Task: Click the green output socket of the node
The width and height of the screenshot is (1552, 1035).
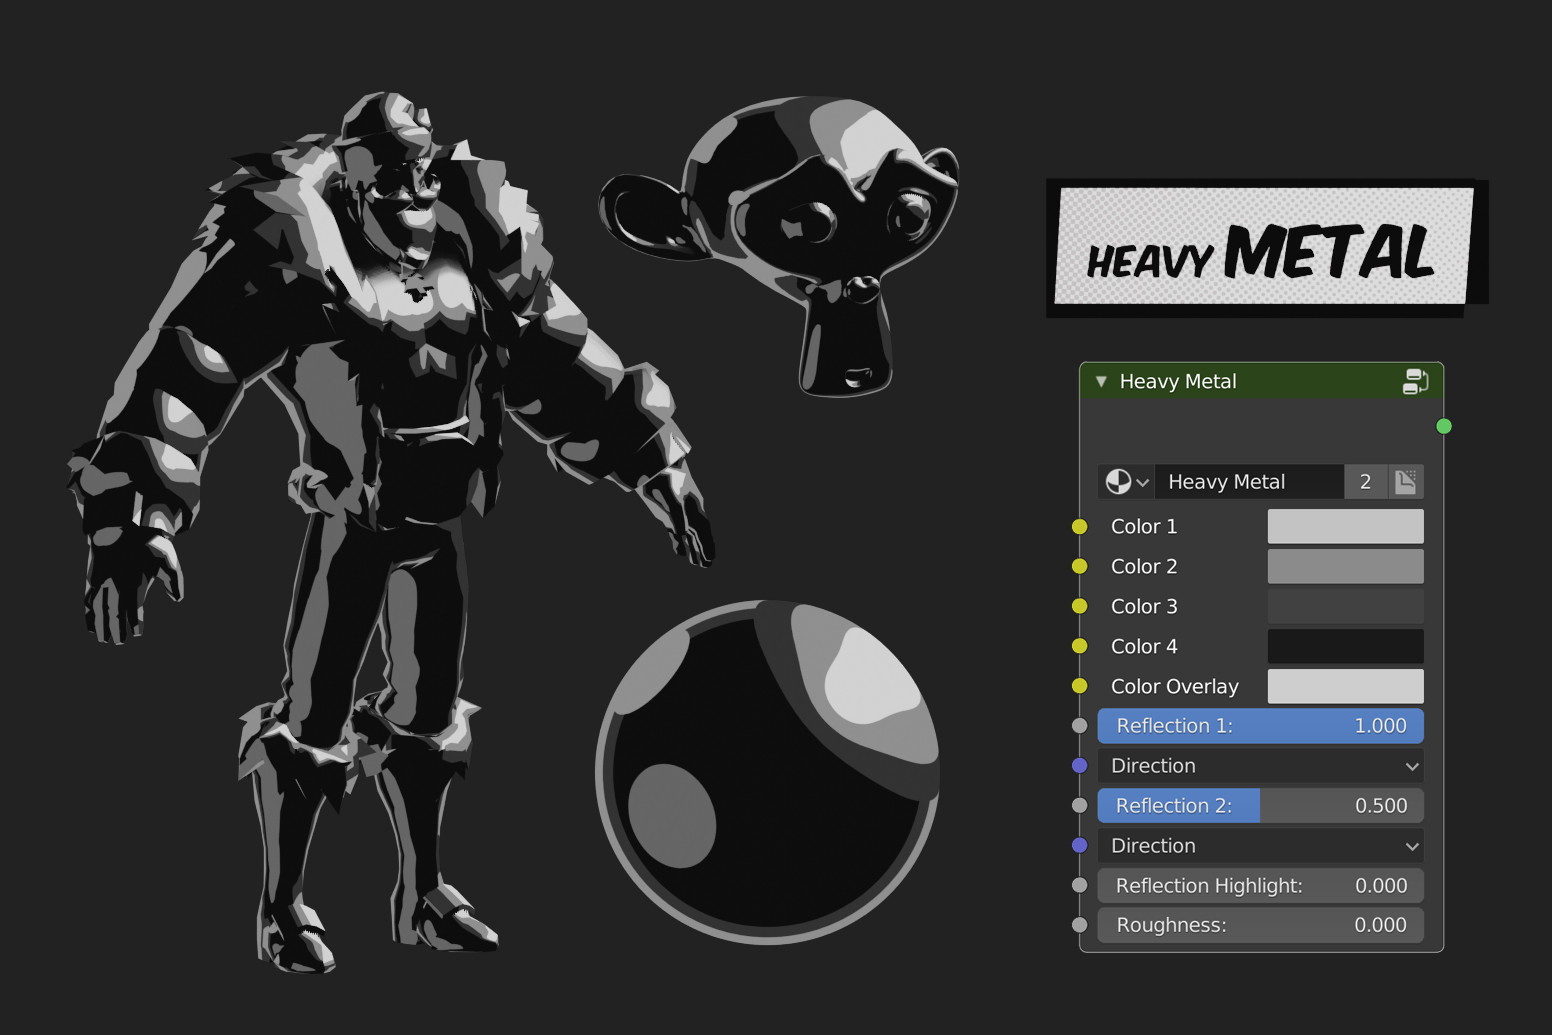Action: pyautogui.click(x=1444, y=426)
